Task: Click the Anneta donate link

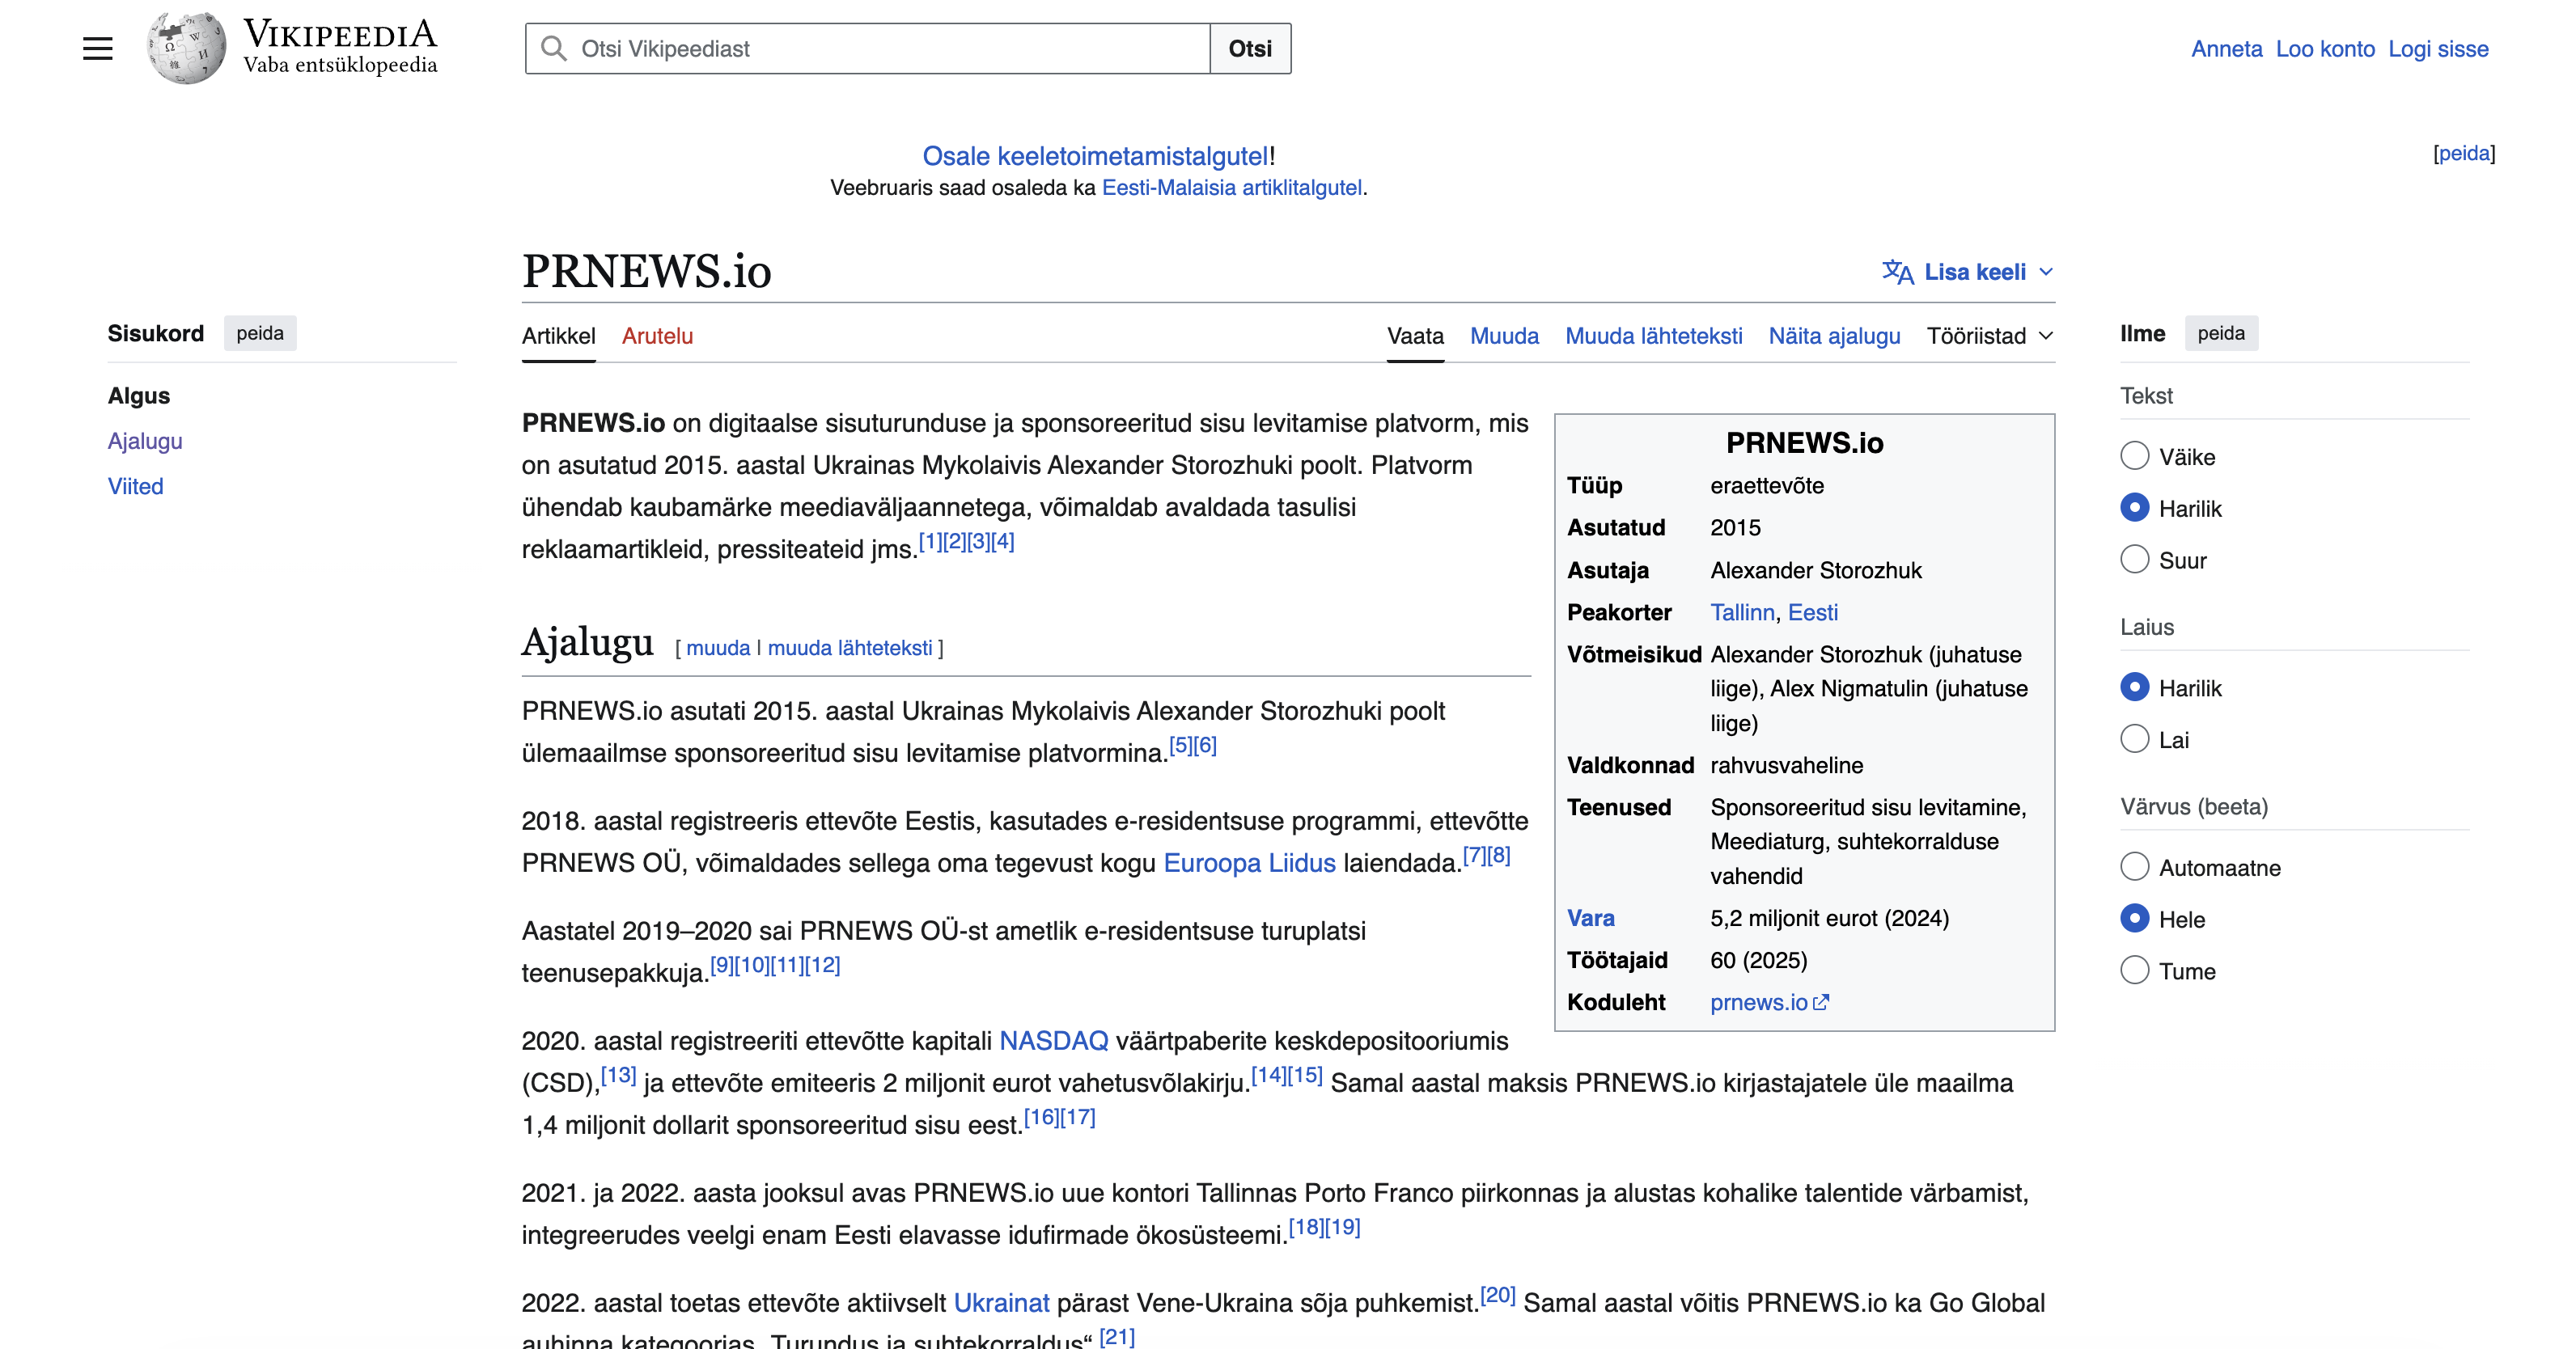Action: coord(2226,49)
